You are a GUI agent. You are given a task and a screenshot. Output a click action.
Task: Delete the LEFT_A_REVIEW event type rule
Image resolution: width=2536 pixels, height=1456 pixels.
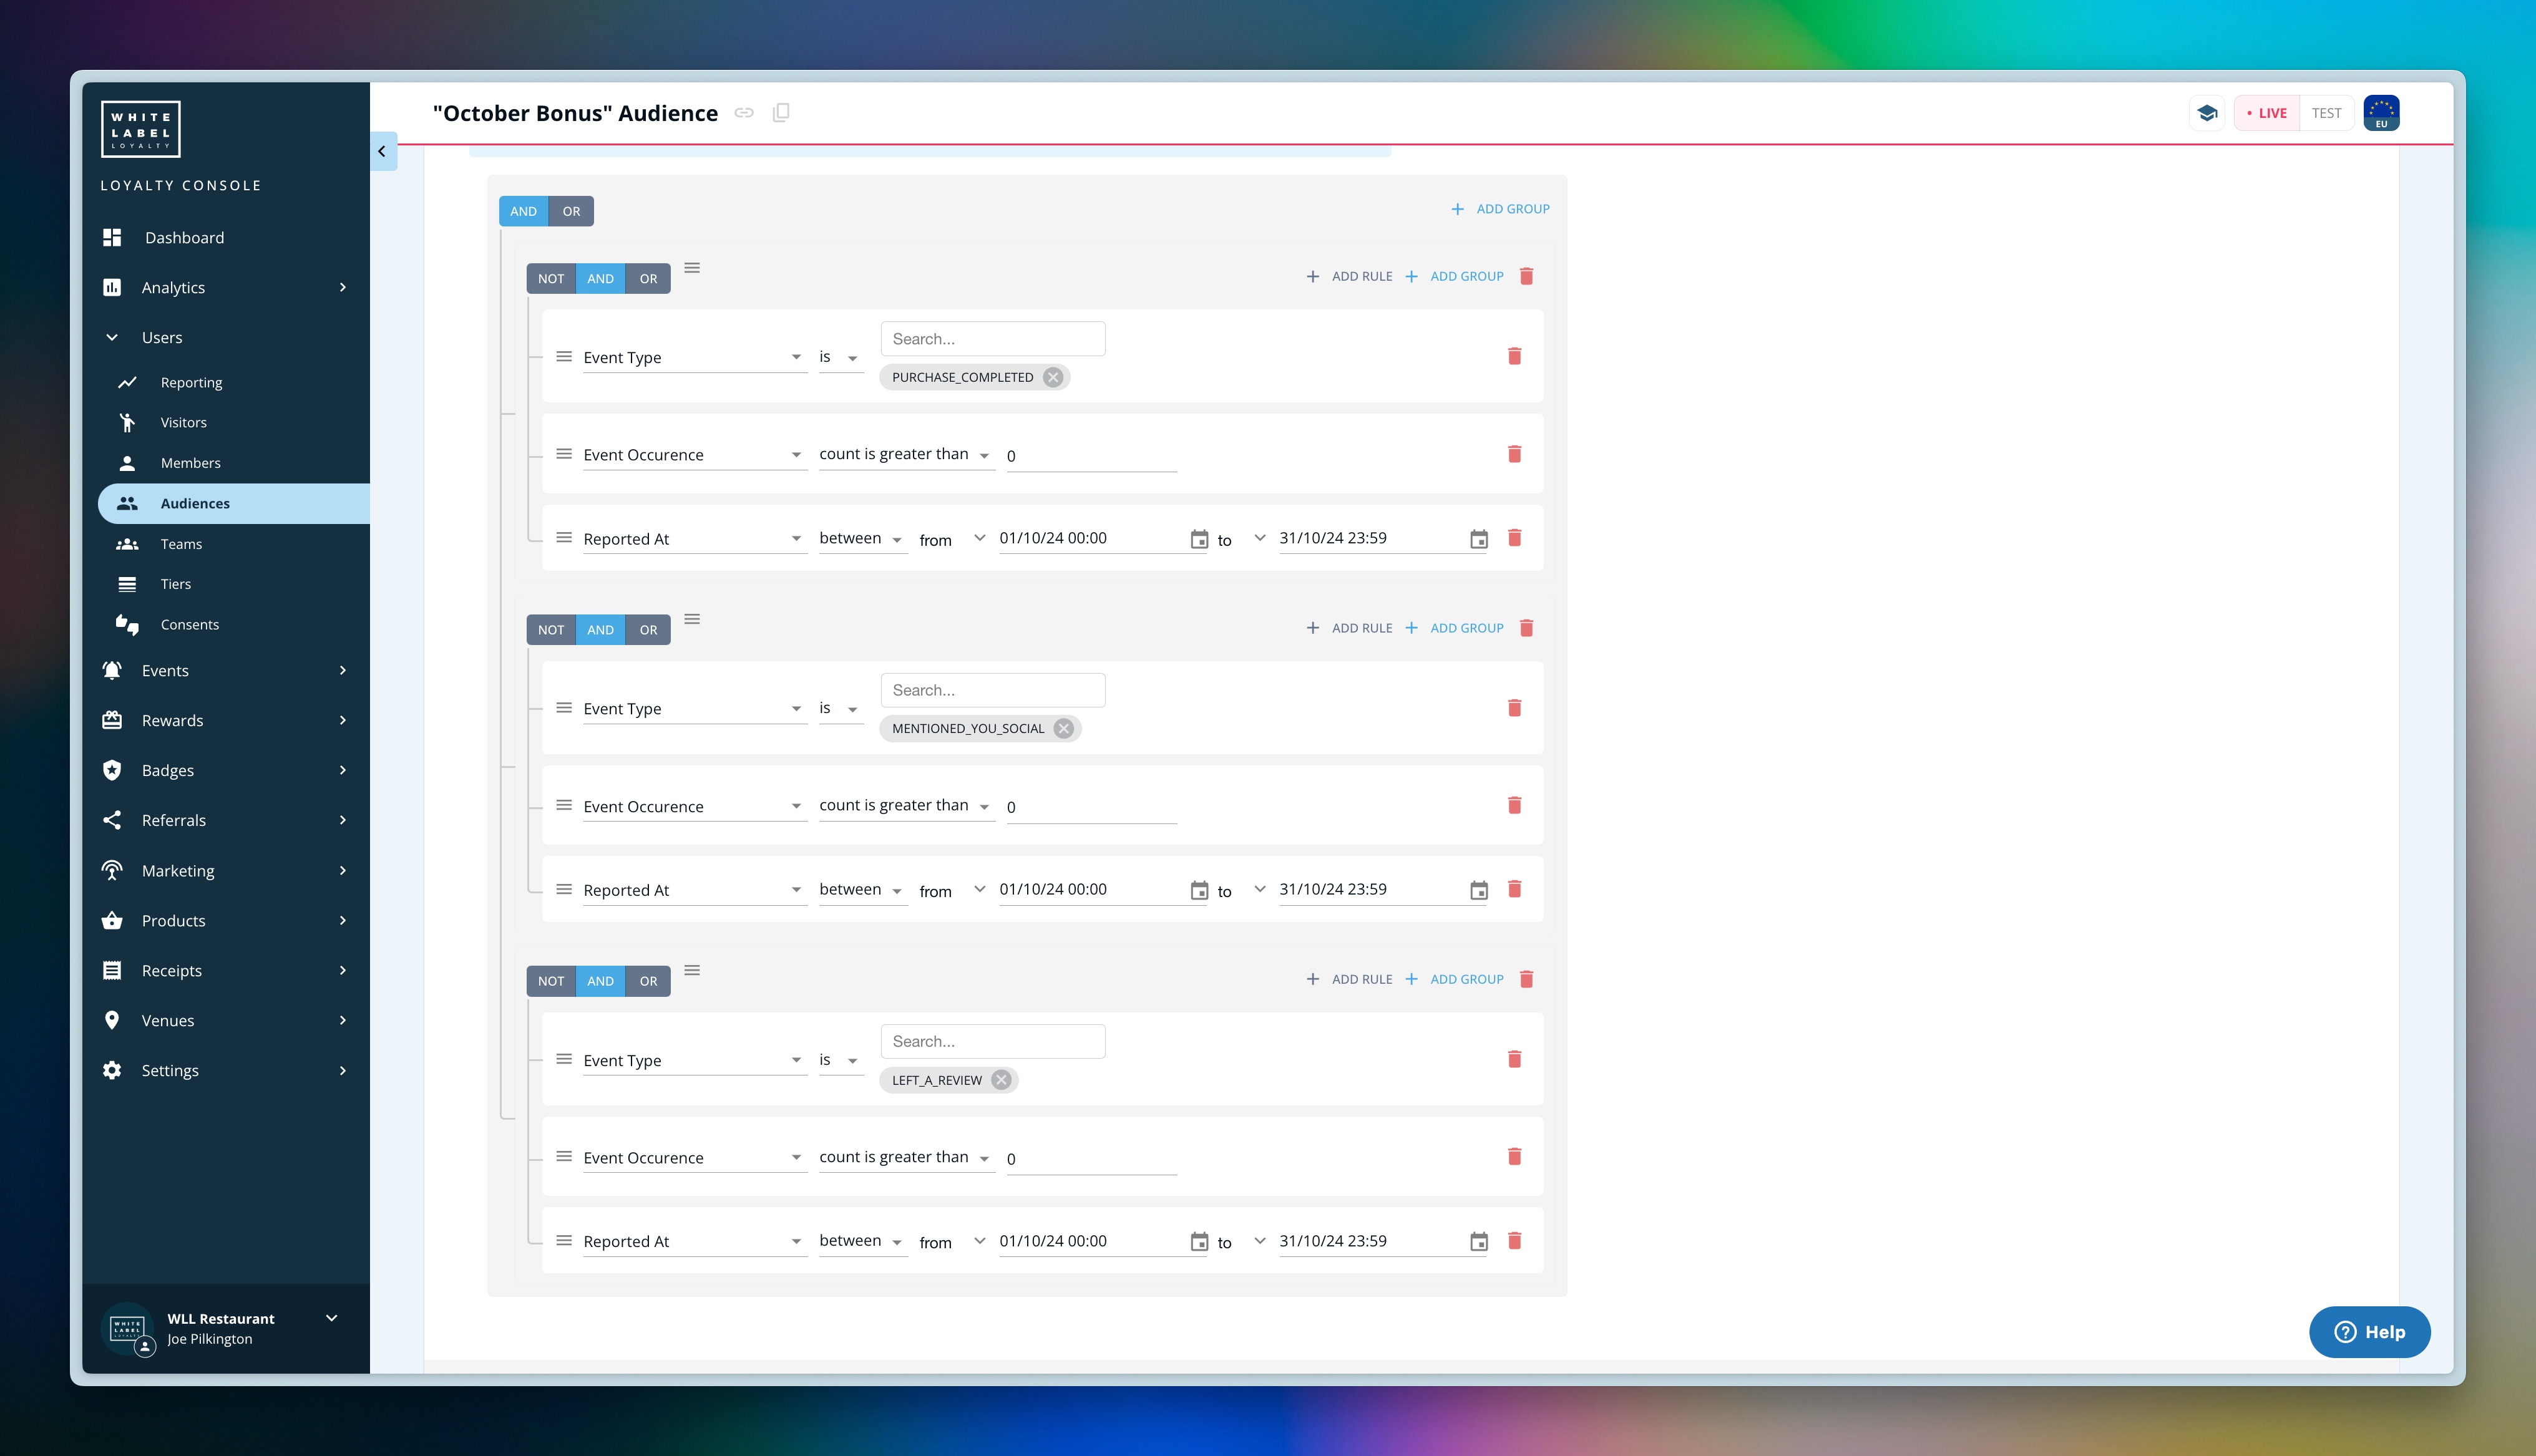point(1514,1059)
